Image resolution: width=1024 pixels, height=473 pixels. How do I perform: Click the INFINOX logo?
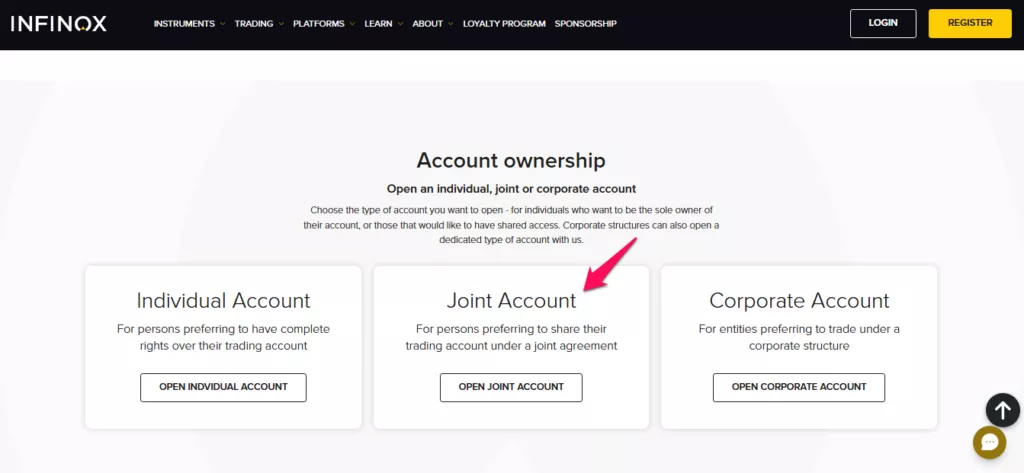click(x=59, y=24)
